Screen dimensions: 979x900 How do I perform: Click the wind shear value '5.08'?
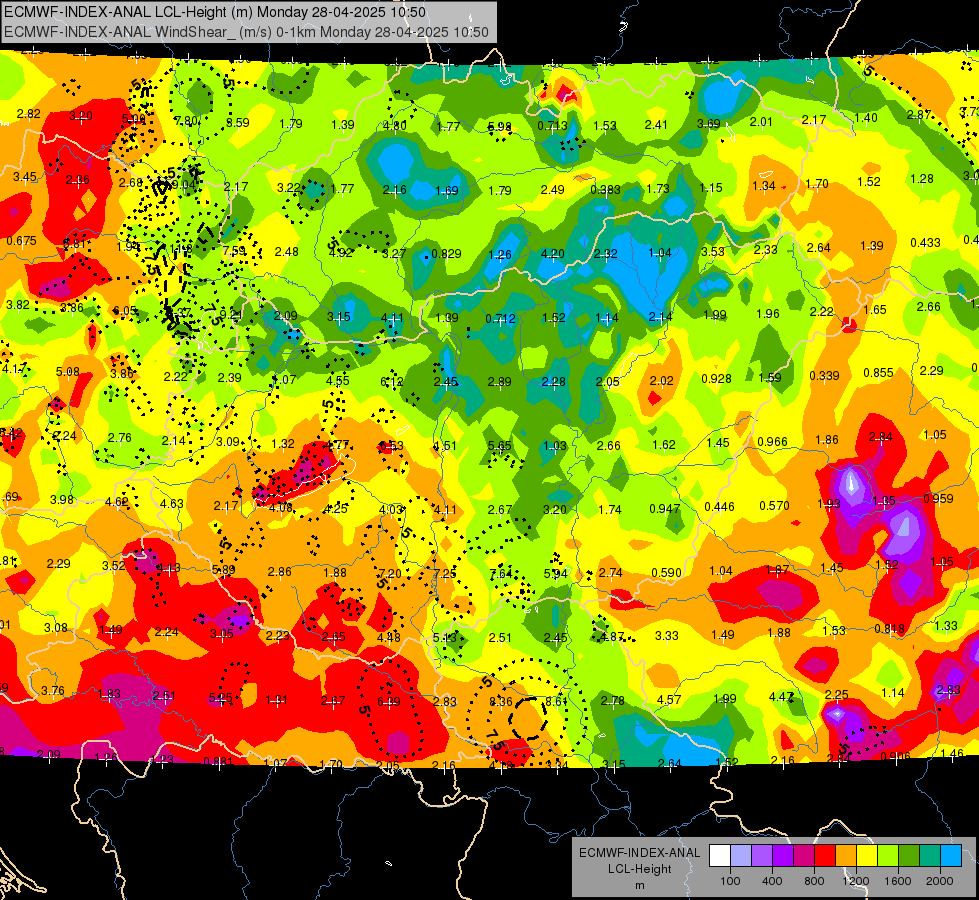coord(67,372)
